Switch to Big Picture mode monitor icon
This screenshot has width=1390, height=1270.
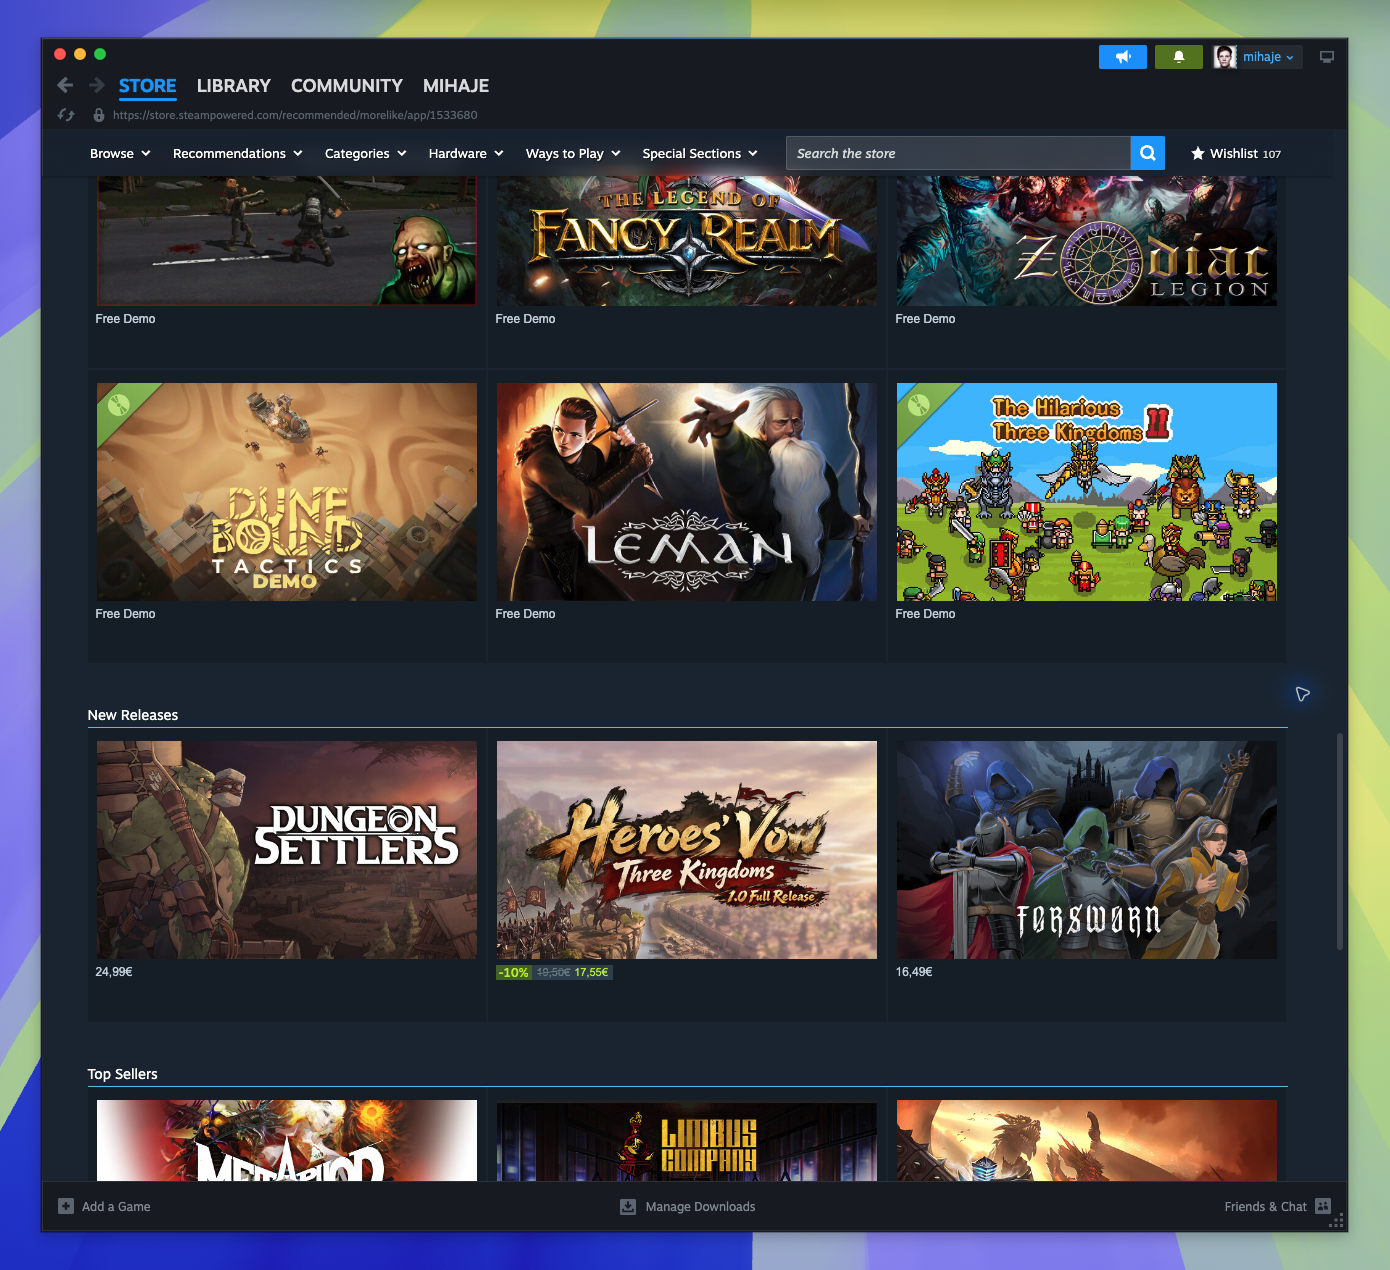(1327, 57)
